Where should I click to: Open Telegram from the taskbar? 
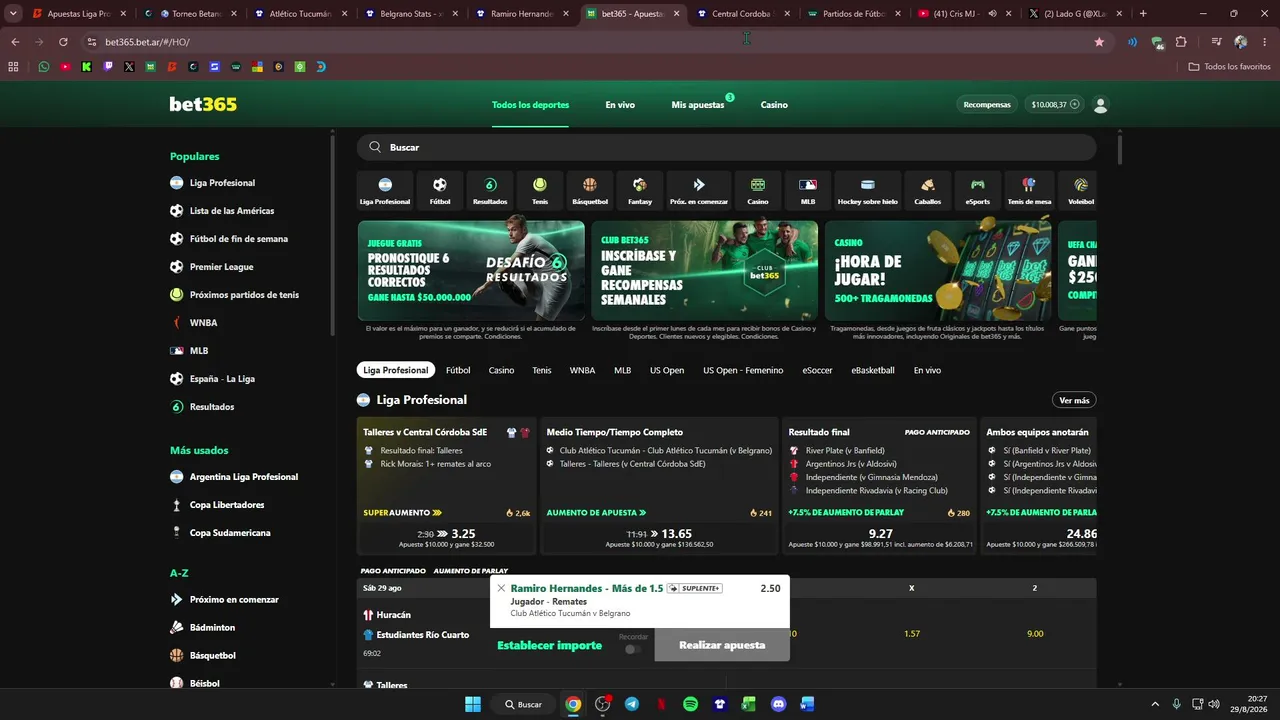(632, 704)
